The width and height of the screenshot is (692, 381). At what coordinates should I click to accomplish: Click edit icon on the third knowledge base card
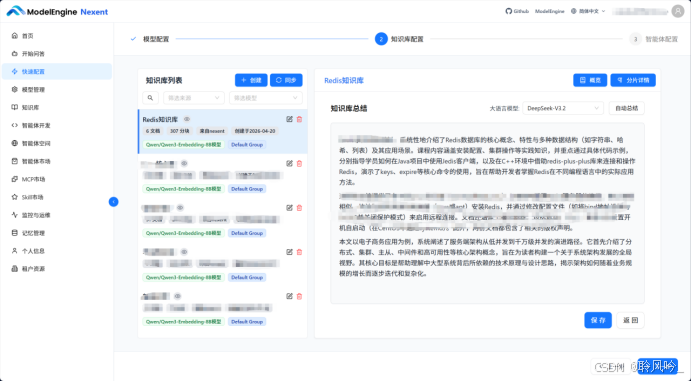point(290,207)
